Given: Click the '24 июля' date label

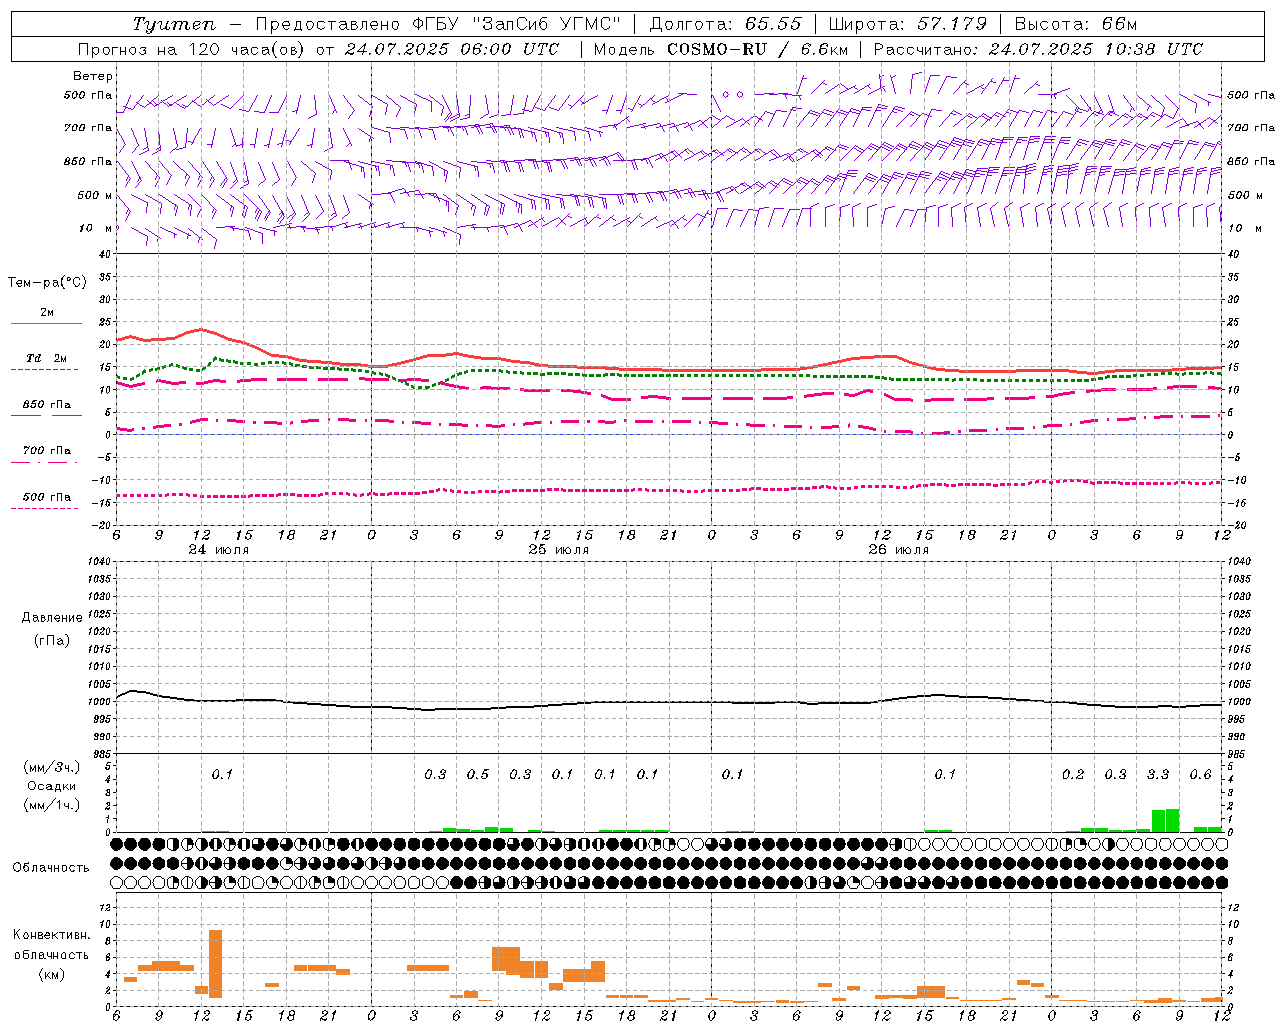Looking at the screenshot, I should [x=219, y=550].
